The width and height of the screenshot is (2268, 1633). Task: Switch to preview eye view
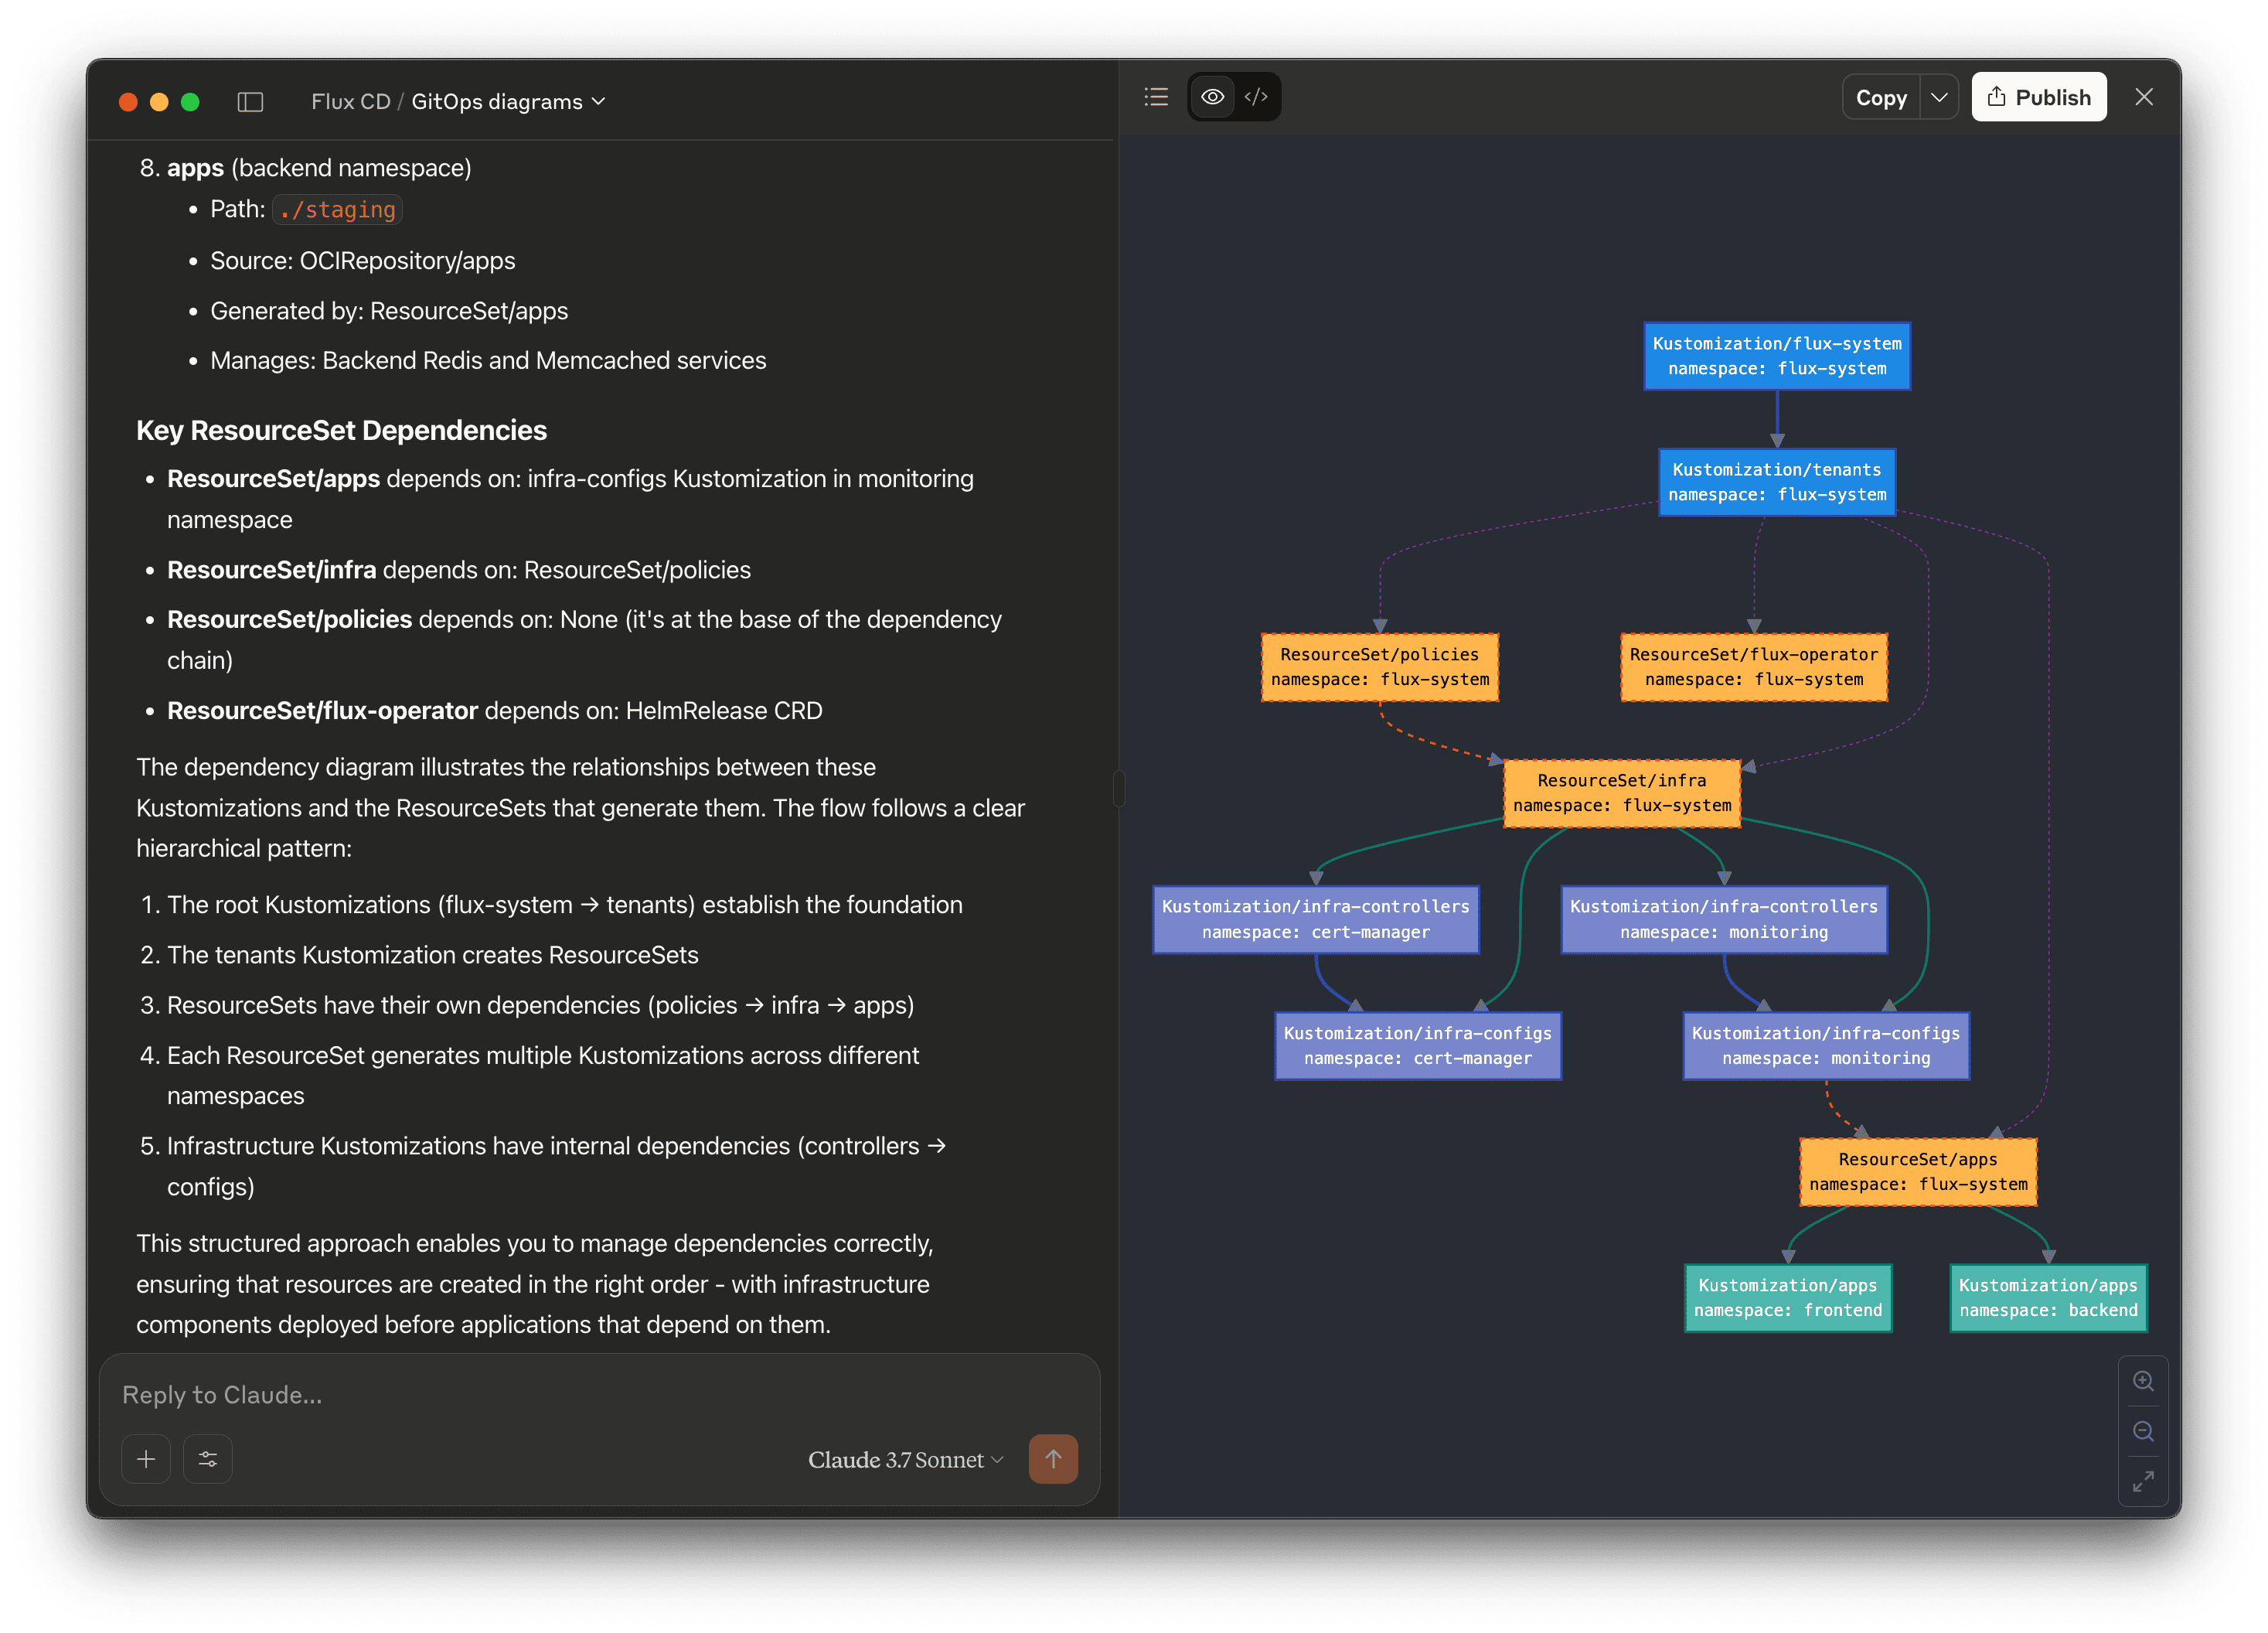tap(1212, 97)
